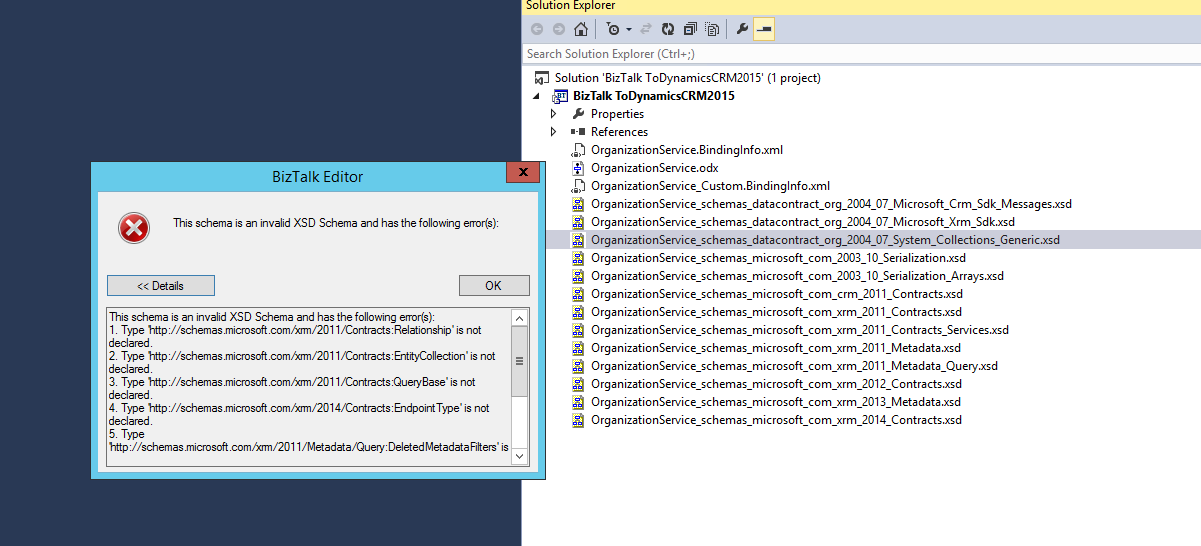Select the xrm_2013_Metadata.xsd schema
Viewport: 1201px width, 546px height.
click(775, 402)
